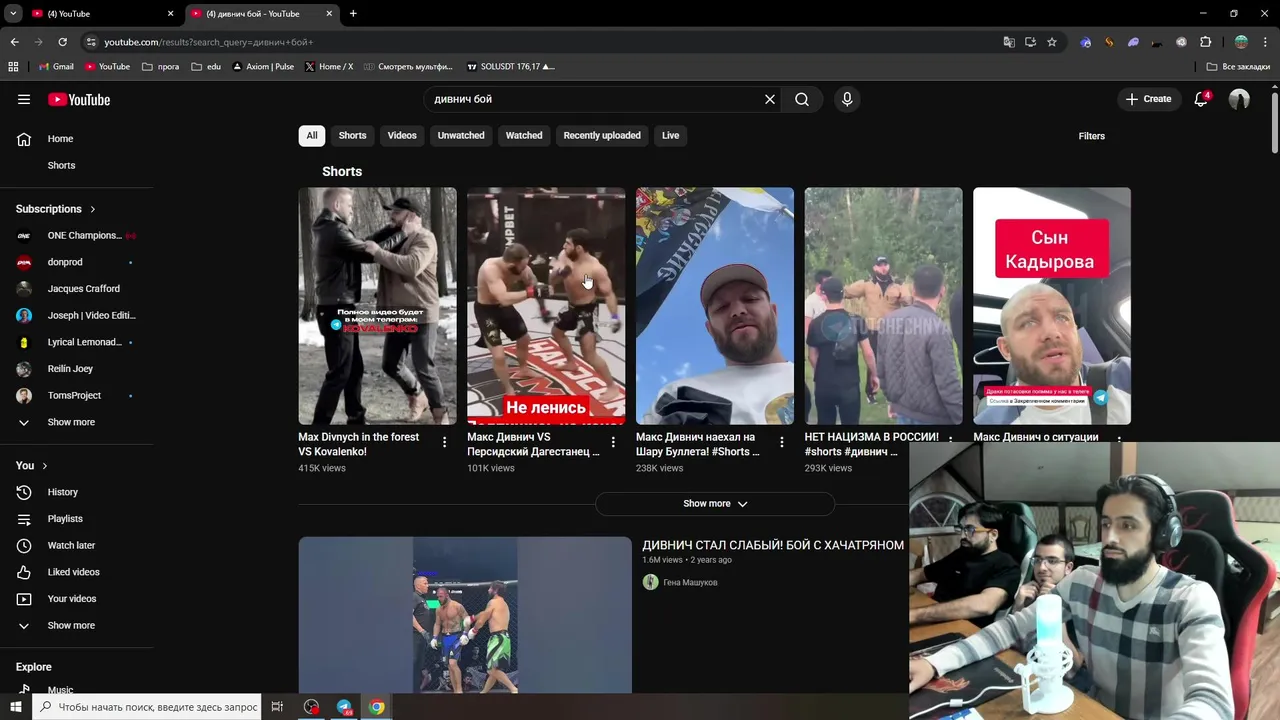Screen dimensions: 1280x720
Task: Select the Shorts filter chip
Action: [x=352, y=136]
